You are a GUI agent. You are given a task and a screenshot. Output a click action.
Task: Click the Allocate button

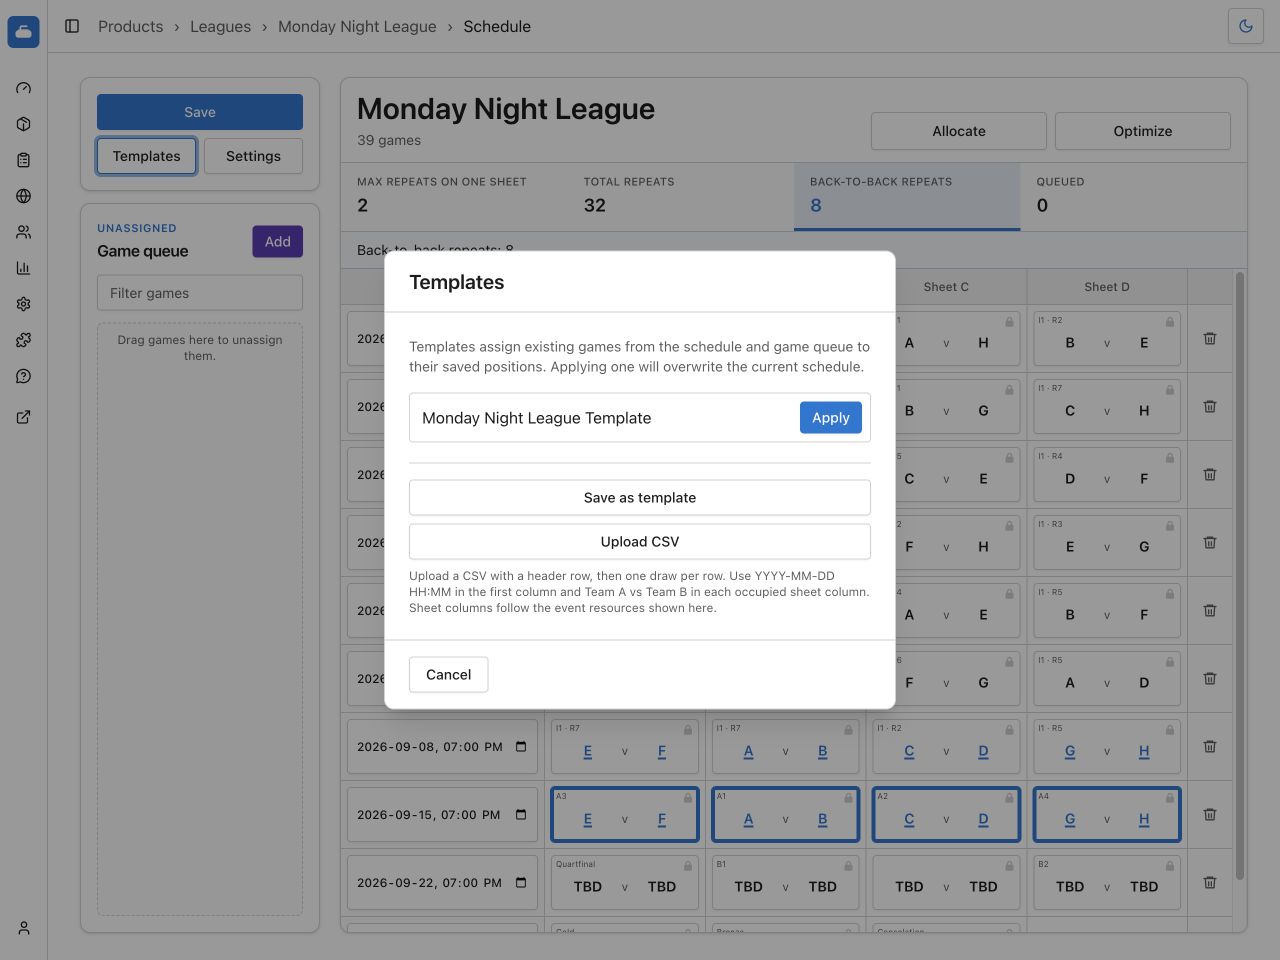pyautogui.click(x=959, y=131)
